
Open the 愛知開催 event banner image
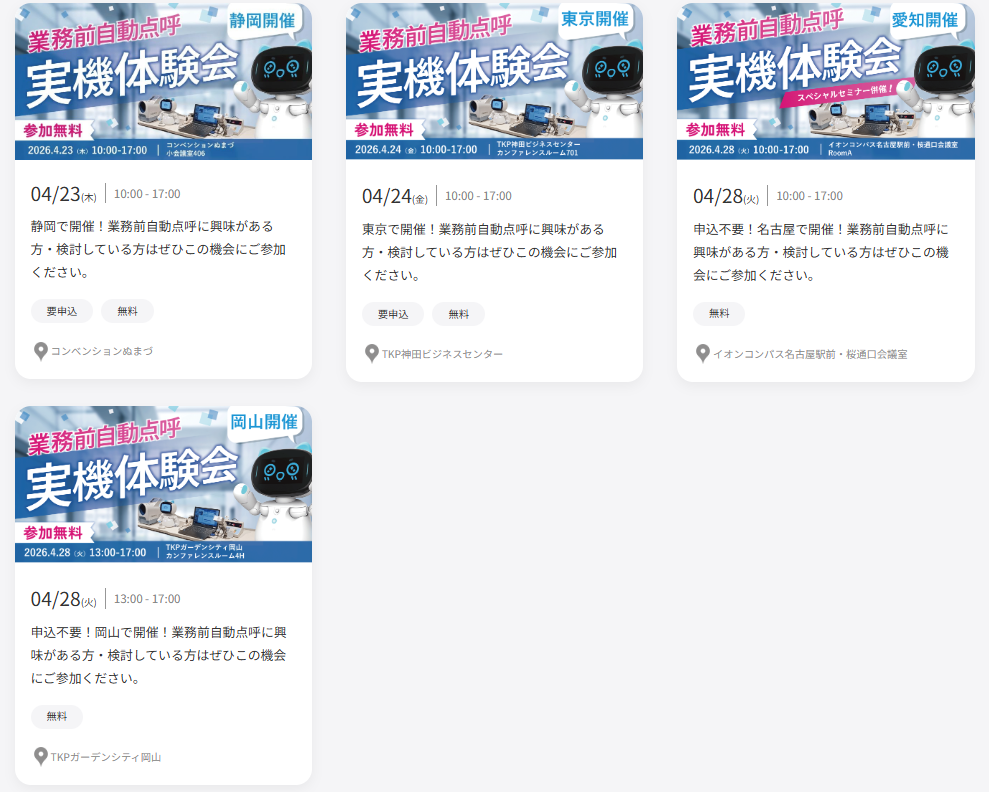825,81
